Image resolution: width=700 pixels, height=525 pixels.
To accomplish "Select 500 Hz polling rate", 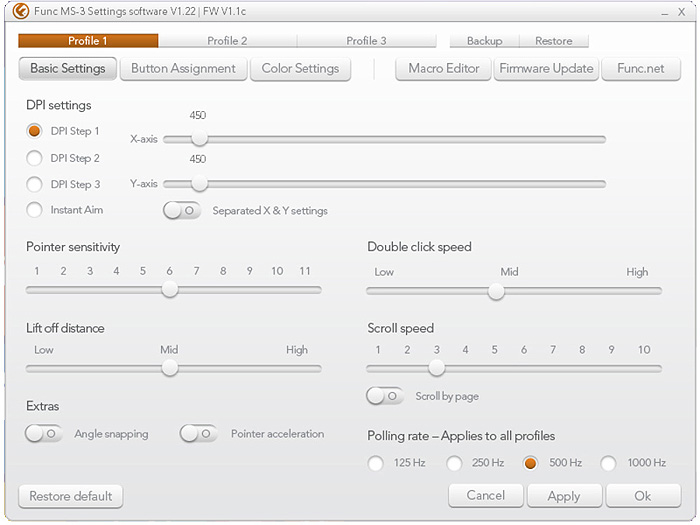I will [530, 463].
